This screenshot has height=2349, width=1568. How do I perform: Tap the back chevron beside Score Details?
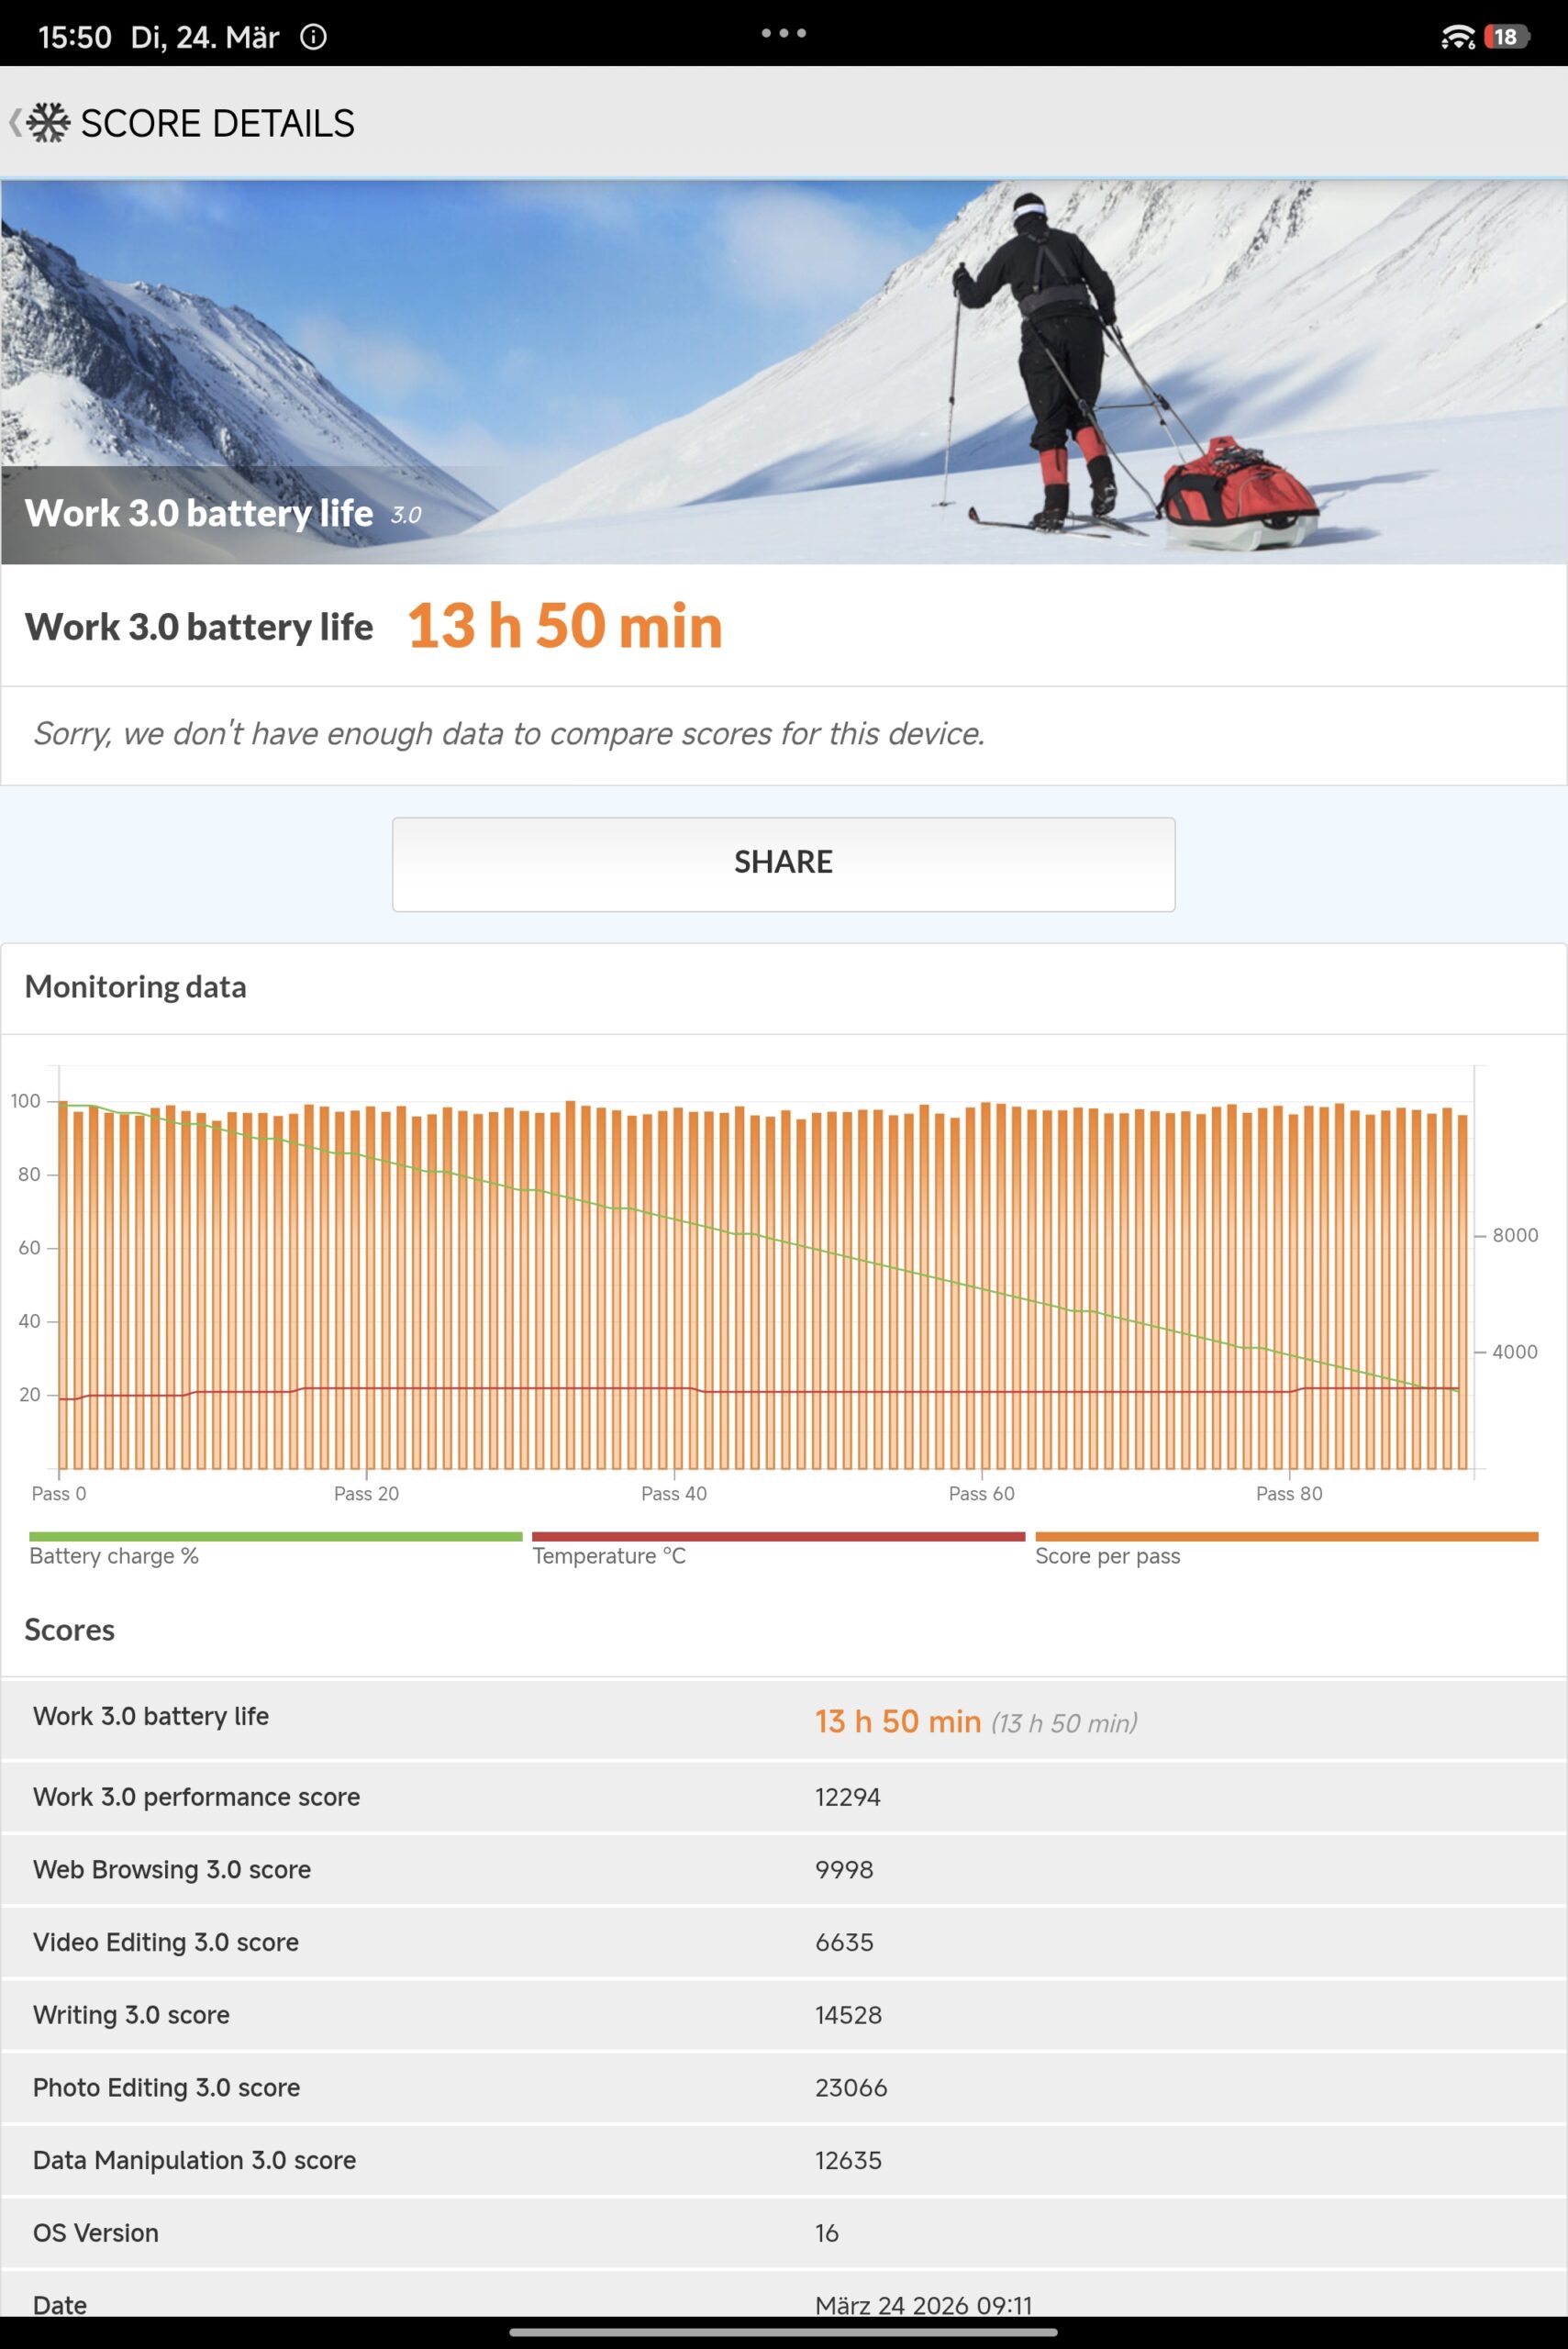(14, 123)
